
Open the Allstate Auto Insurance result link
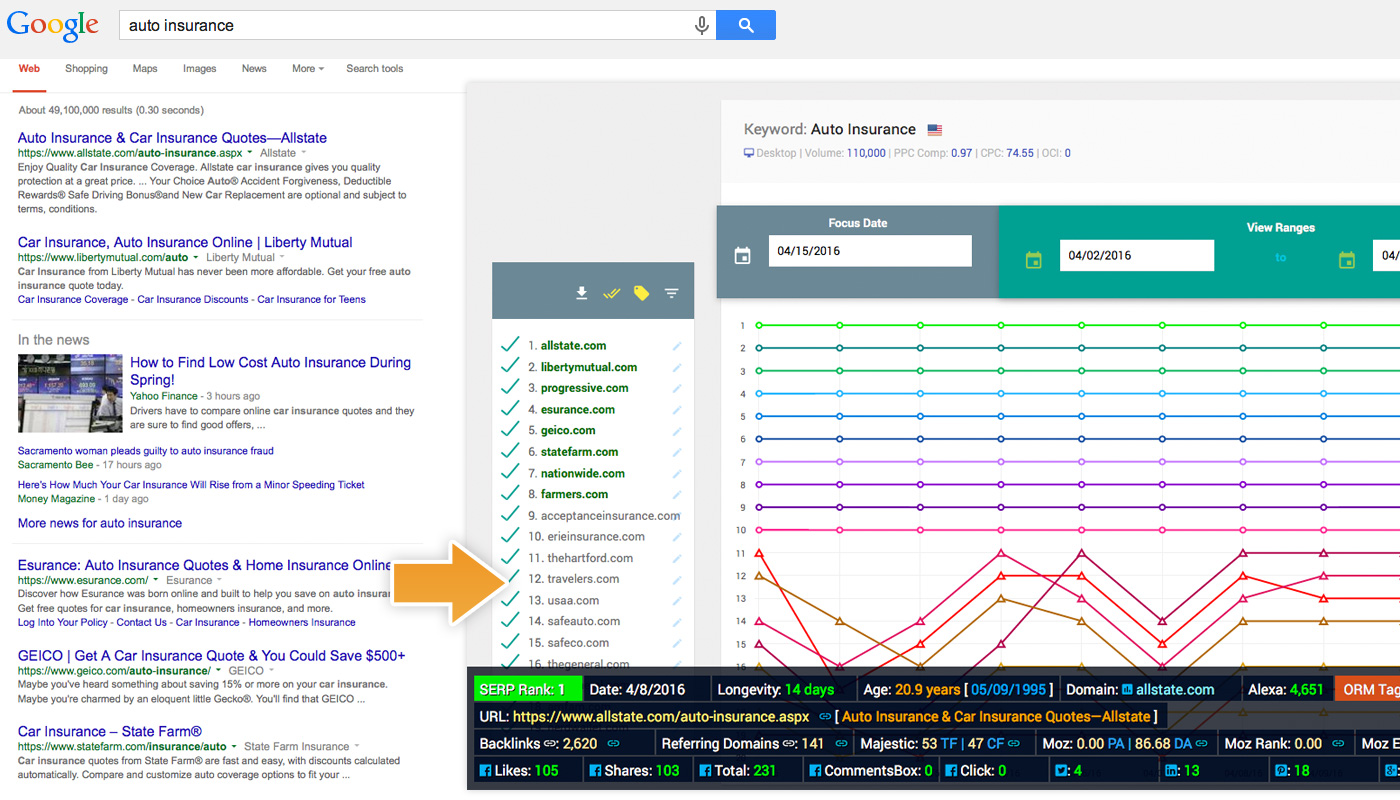[172, 138]
